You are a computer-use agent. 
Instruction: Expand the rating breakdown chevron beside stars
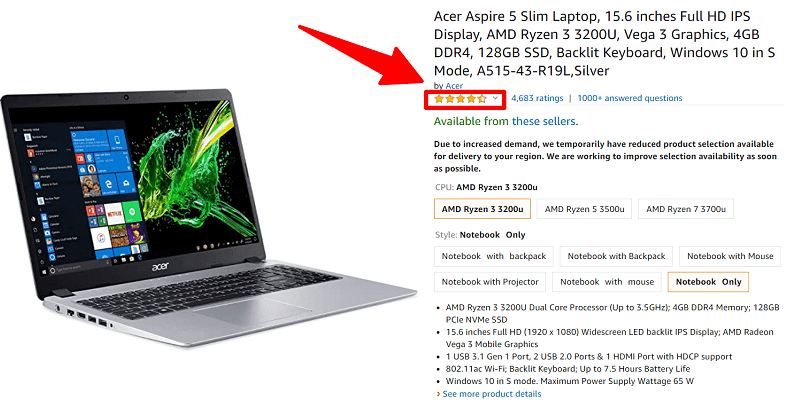[495, 98]
